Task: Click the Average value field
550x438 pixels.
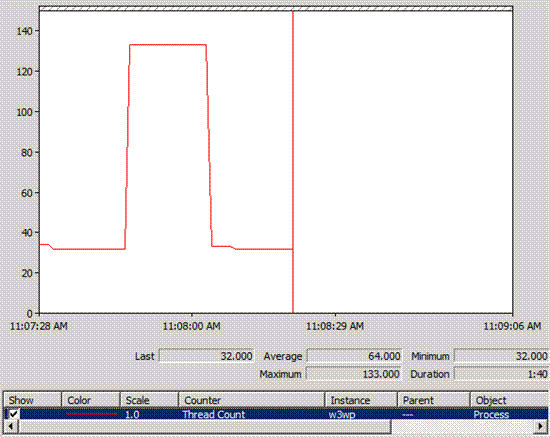Action: point(354,356)
